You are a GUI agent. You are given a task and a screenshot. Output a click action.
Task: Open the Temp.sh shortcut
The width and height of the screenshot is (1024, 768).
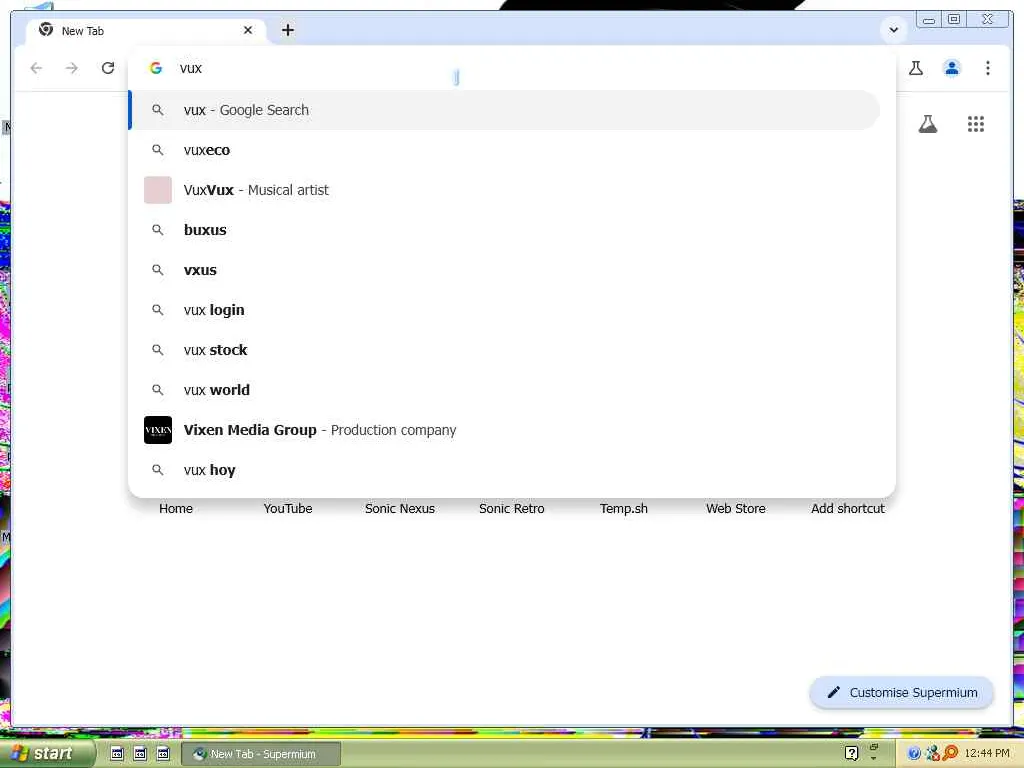(624, 508)
